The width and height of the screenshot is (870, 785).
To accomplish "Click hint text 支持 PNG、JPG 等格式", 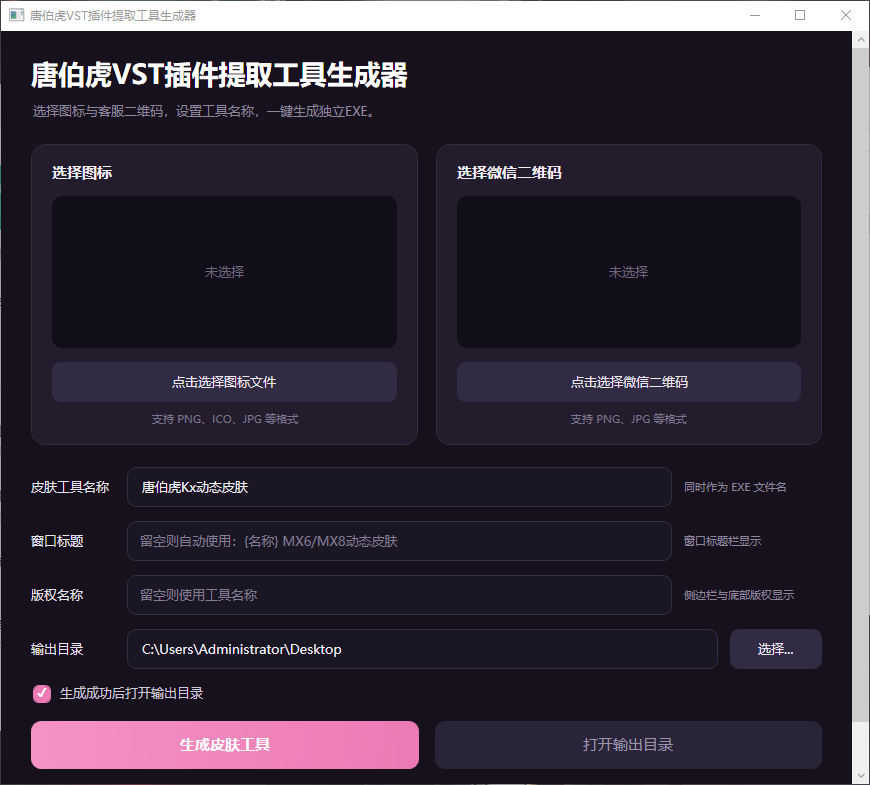I will [629, 419].
